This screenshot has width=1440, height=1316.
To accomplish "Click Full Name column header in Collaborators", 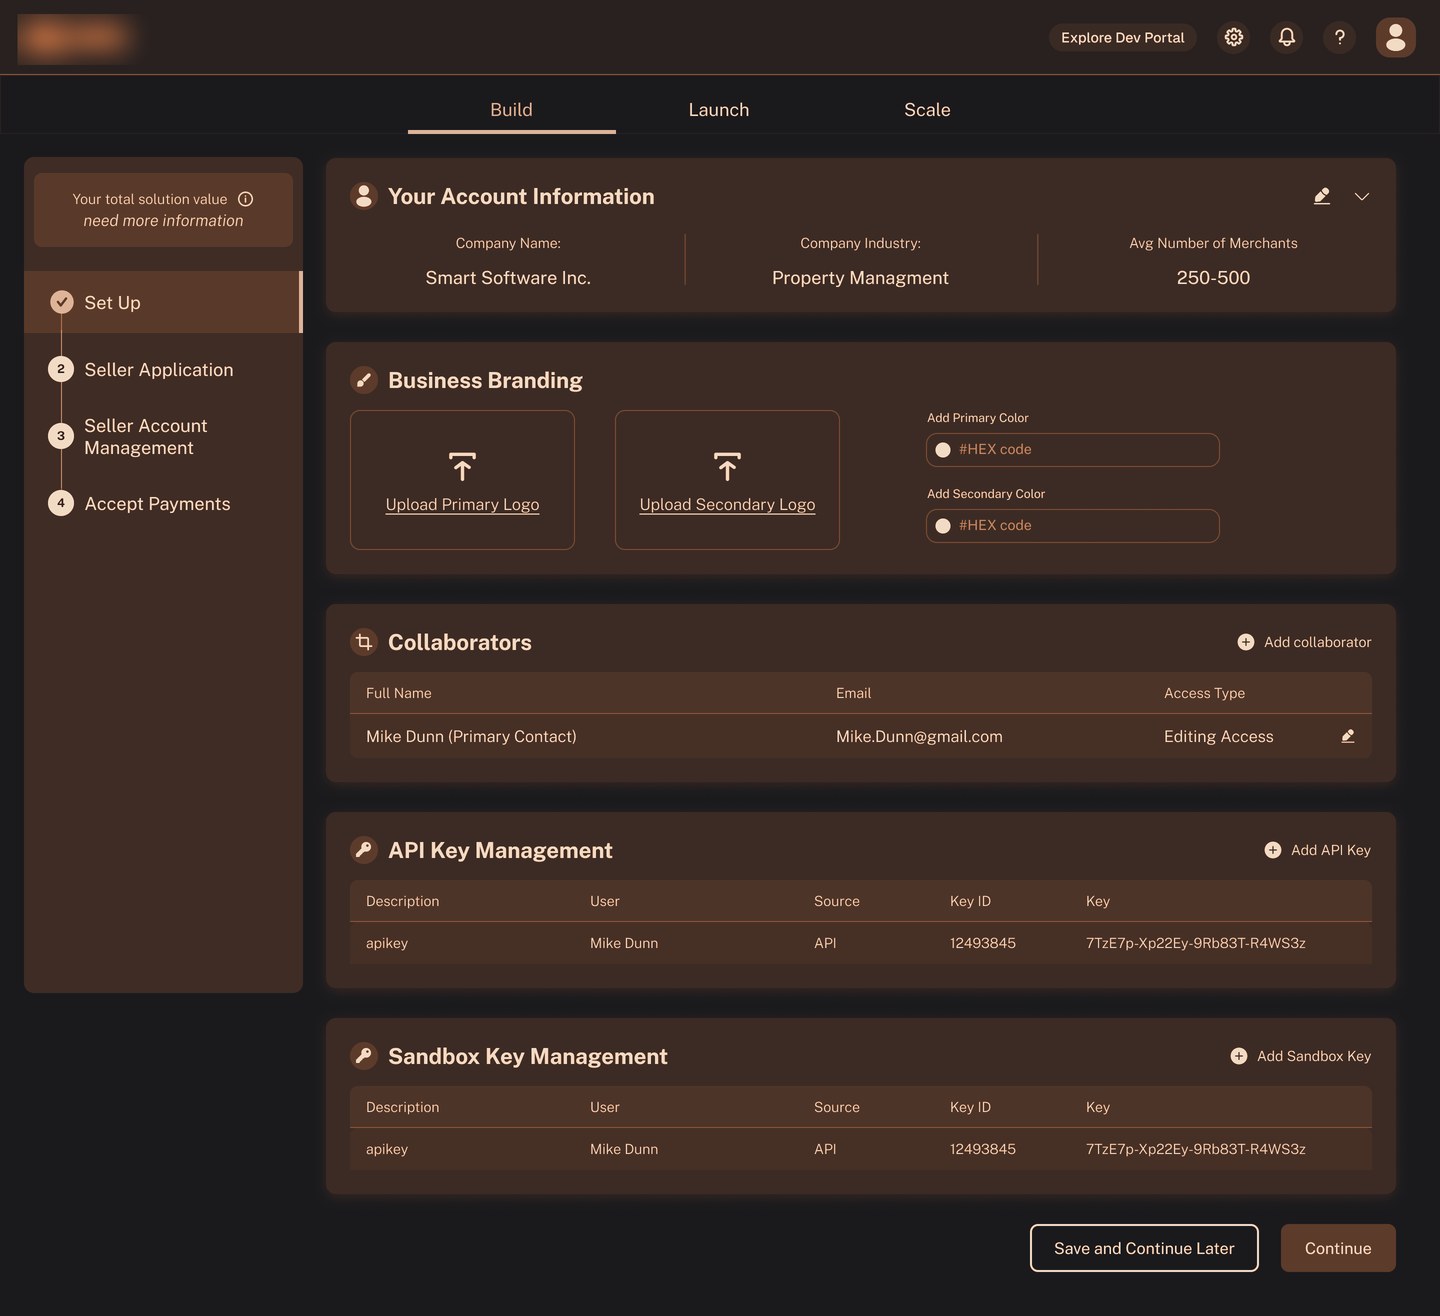I will click(399, 693).
